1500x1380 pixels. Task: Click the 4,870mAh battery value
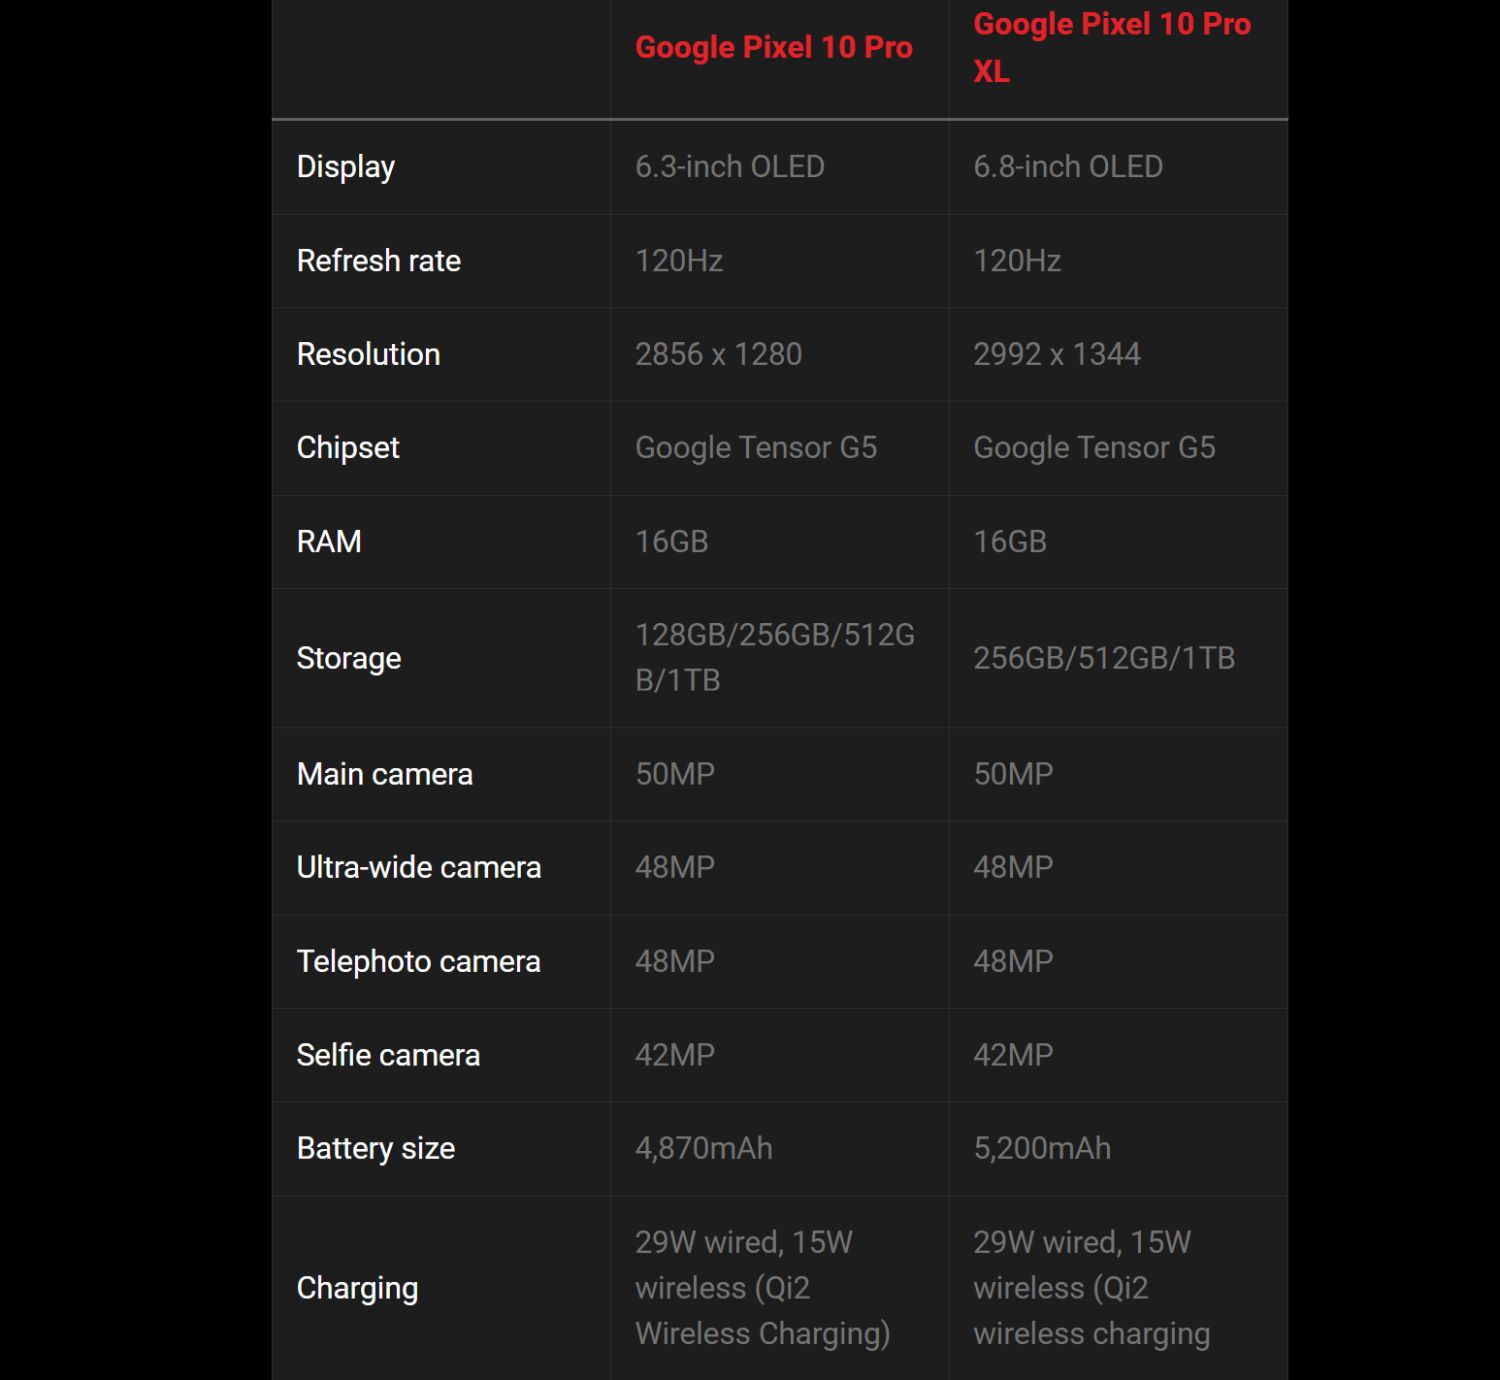pos(704,1149)
